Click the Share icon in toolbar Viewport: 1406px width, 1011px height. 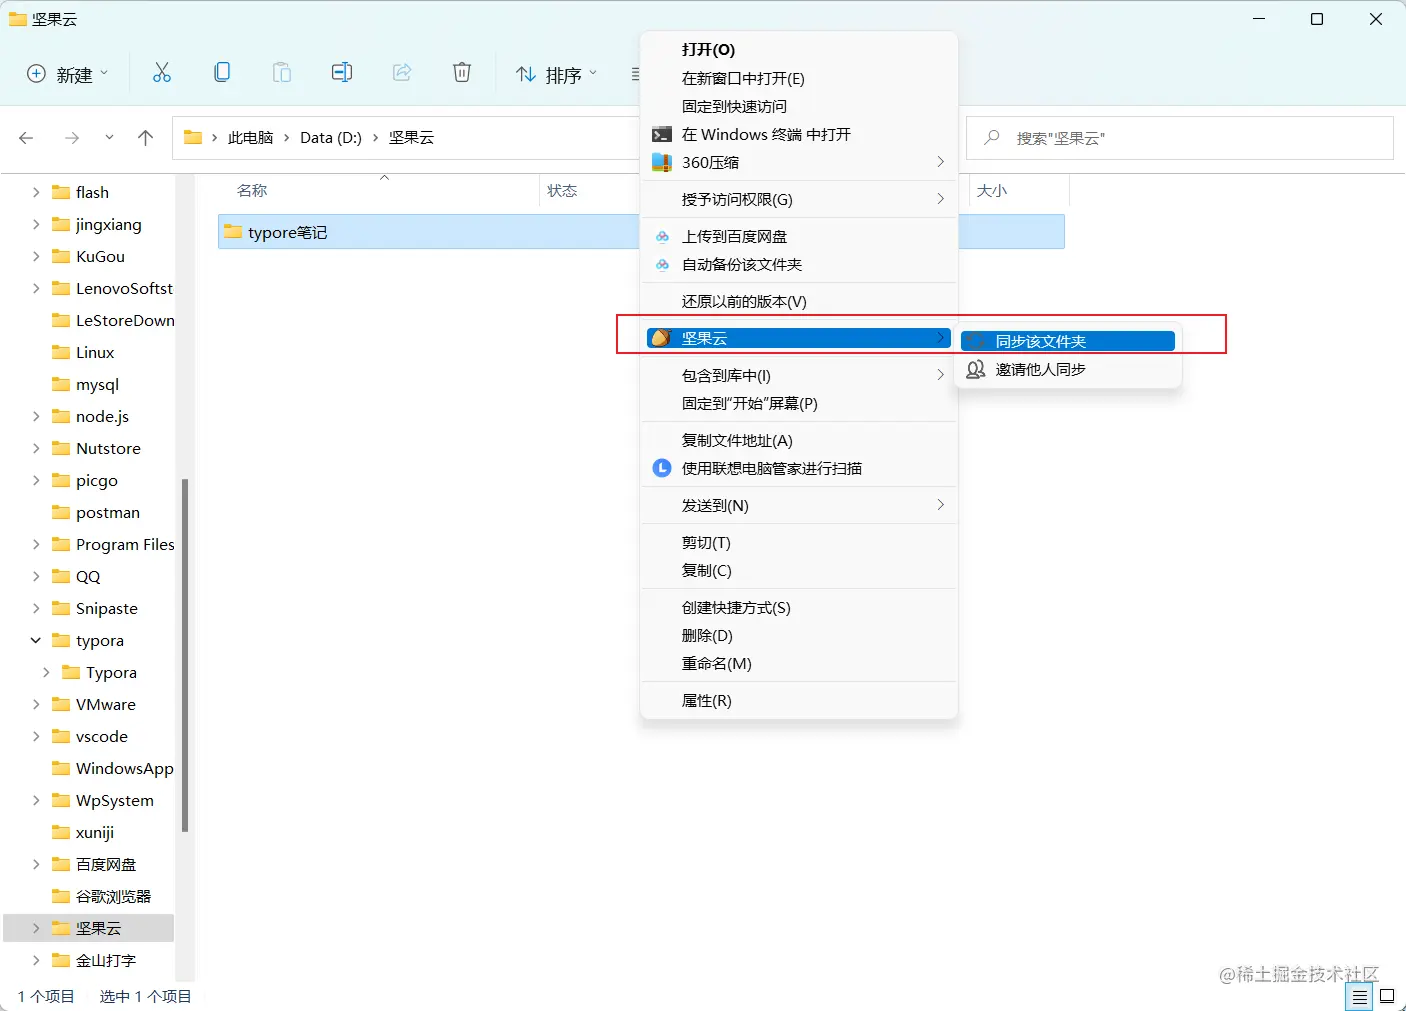tap(402, 73)
